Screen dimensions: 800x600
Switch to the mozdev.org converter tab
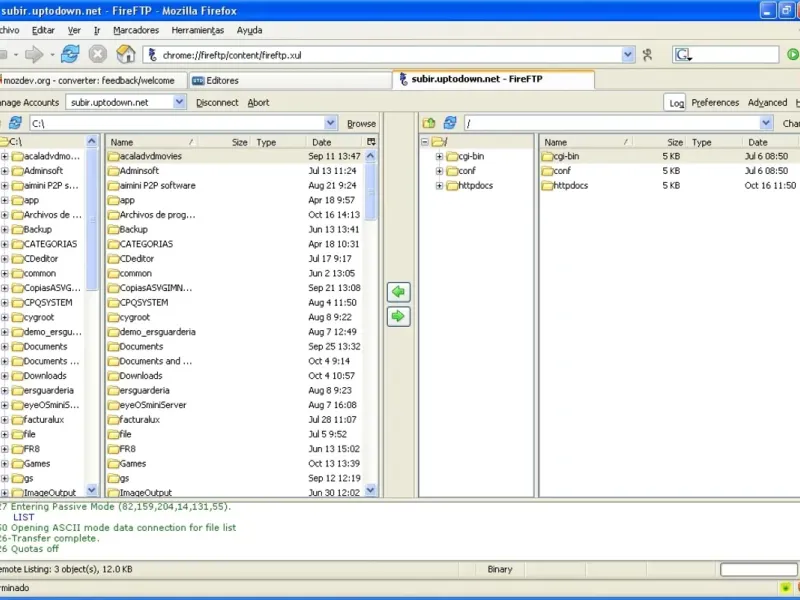coord(92,81)
